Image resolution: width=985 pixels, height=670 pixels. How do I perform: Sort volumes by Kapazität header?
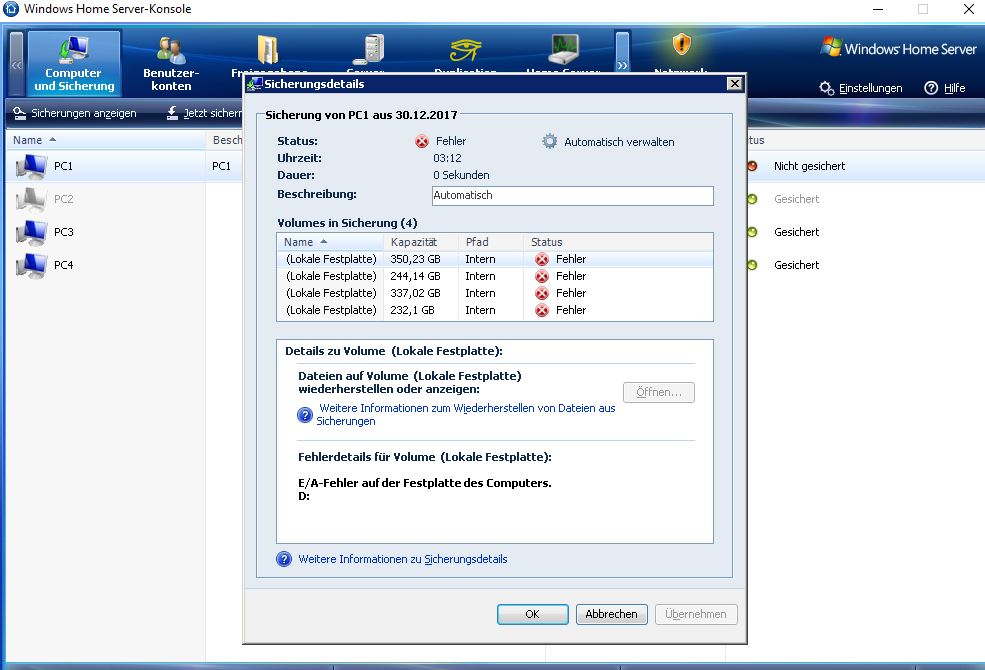point(421,242)
